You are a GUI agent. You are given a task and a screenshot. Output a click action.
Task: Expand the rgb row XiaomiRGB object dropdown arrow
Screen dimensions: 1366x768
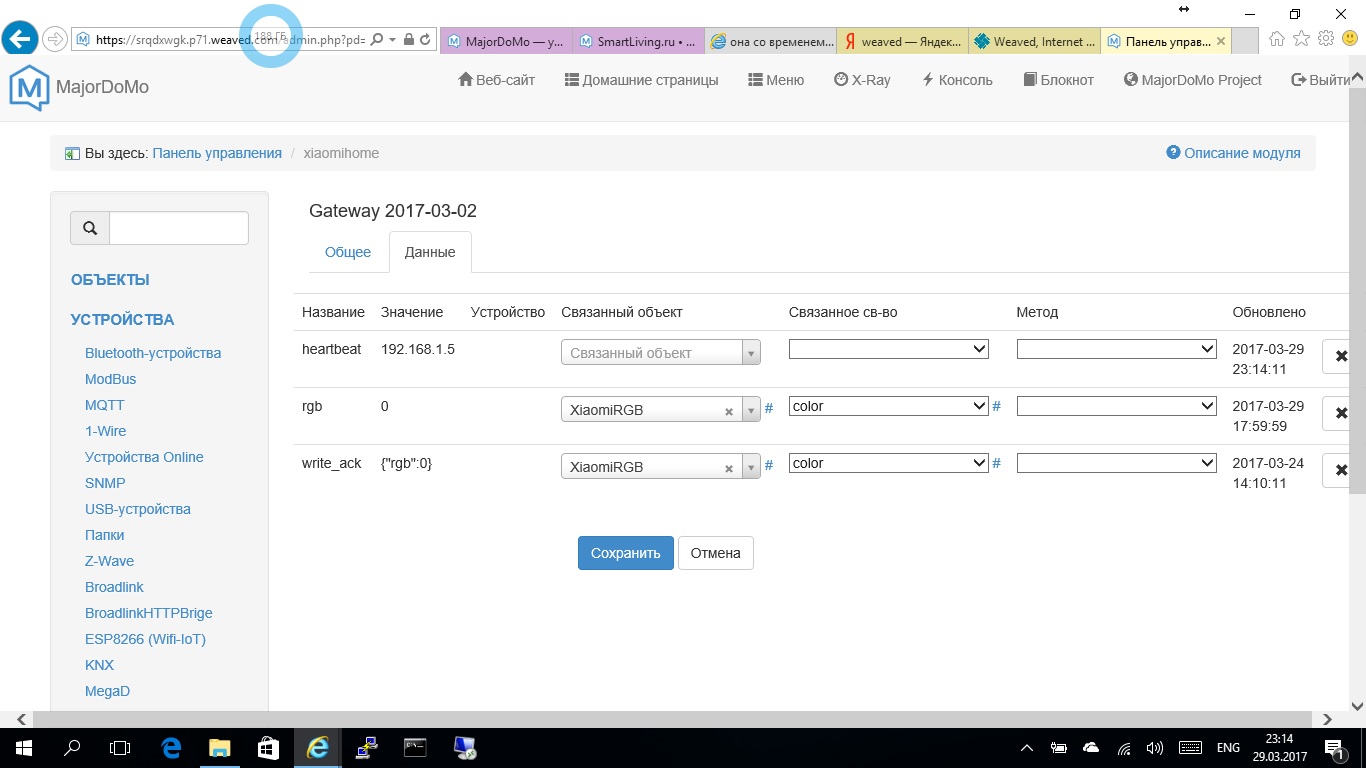(x=751, y=410)
